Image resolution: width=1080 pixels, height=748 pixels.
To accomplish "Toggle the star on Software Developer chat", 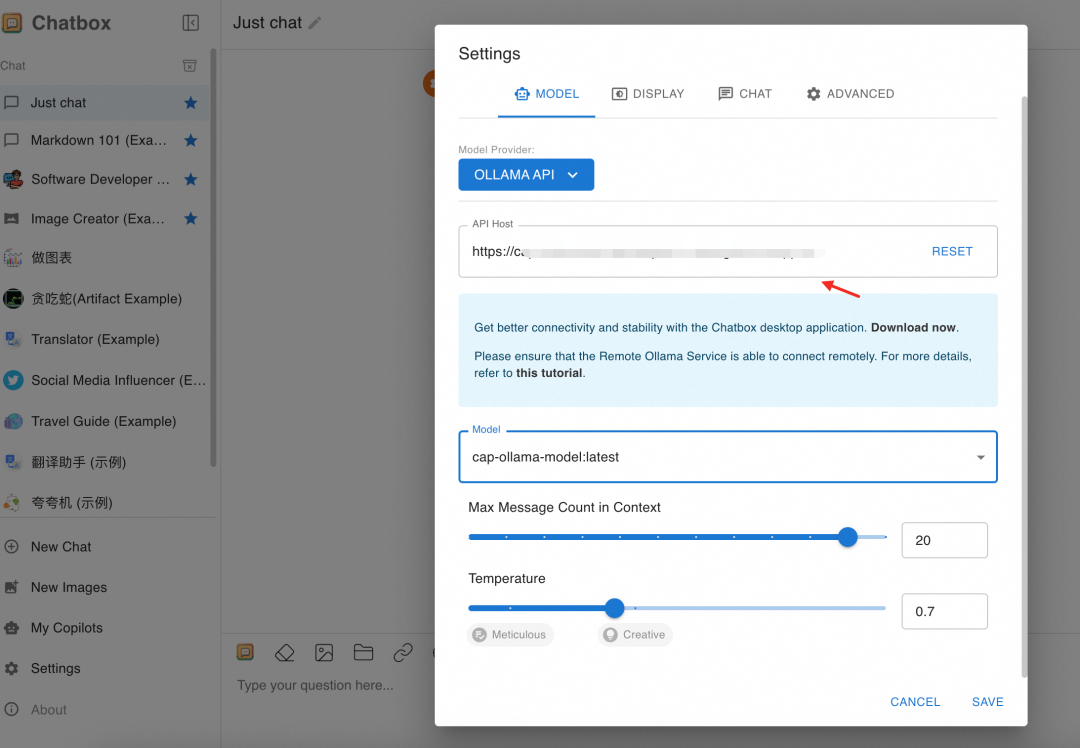I will point(191,179).
